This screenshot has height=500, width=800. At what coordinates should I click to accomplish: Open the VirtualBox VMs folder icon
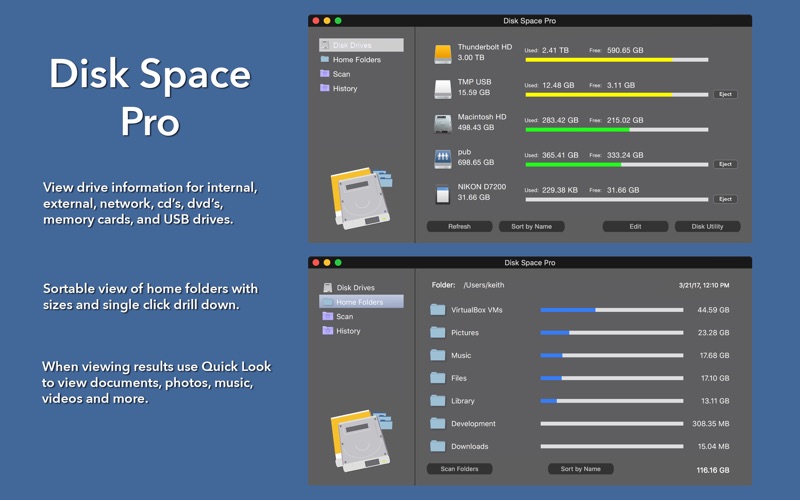[437, 310]
